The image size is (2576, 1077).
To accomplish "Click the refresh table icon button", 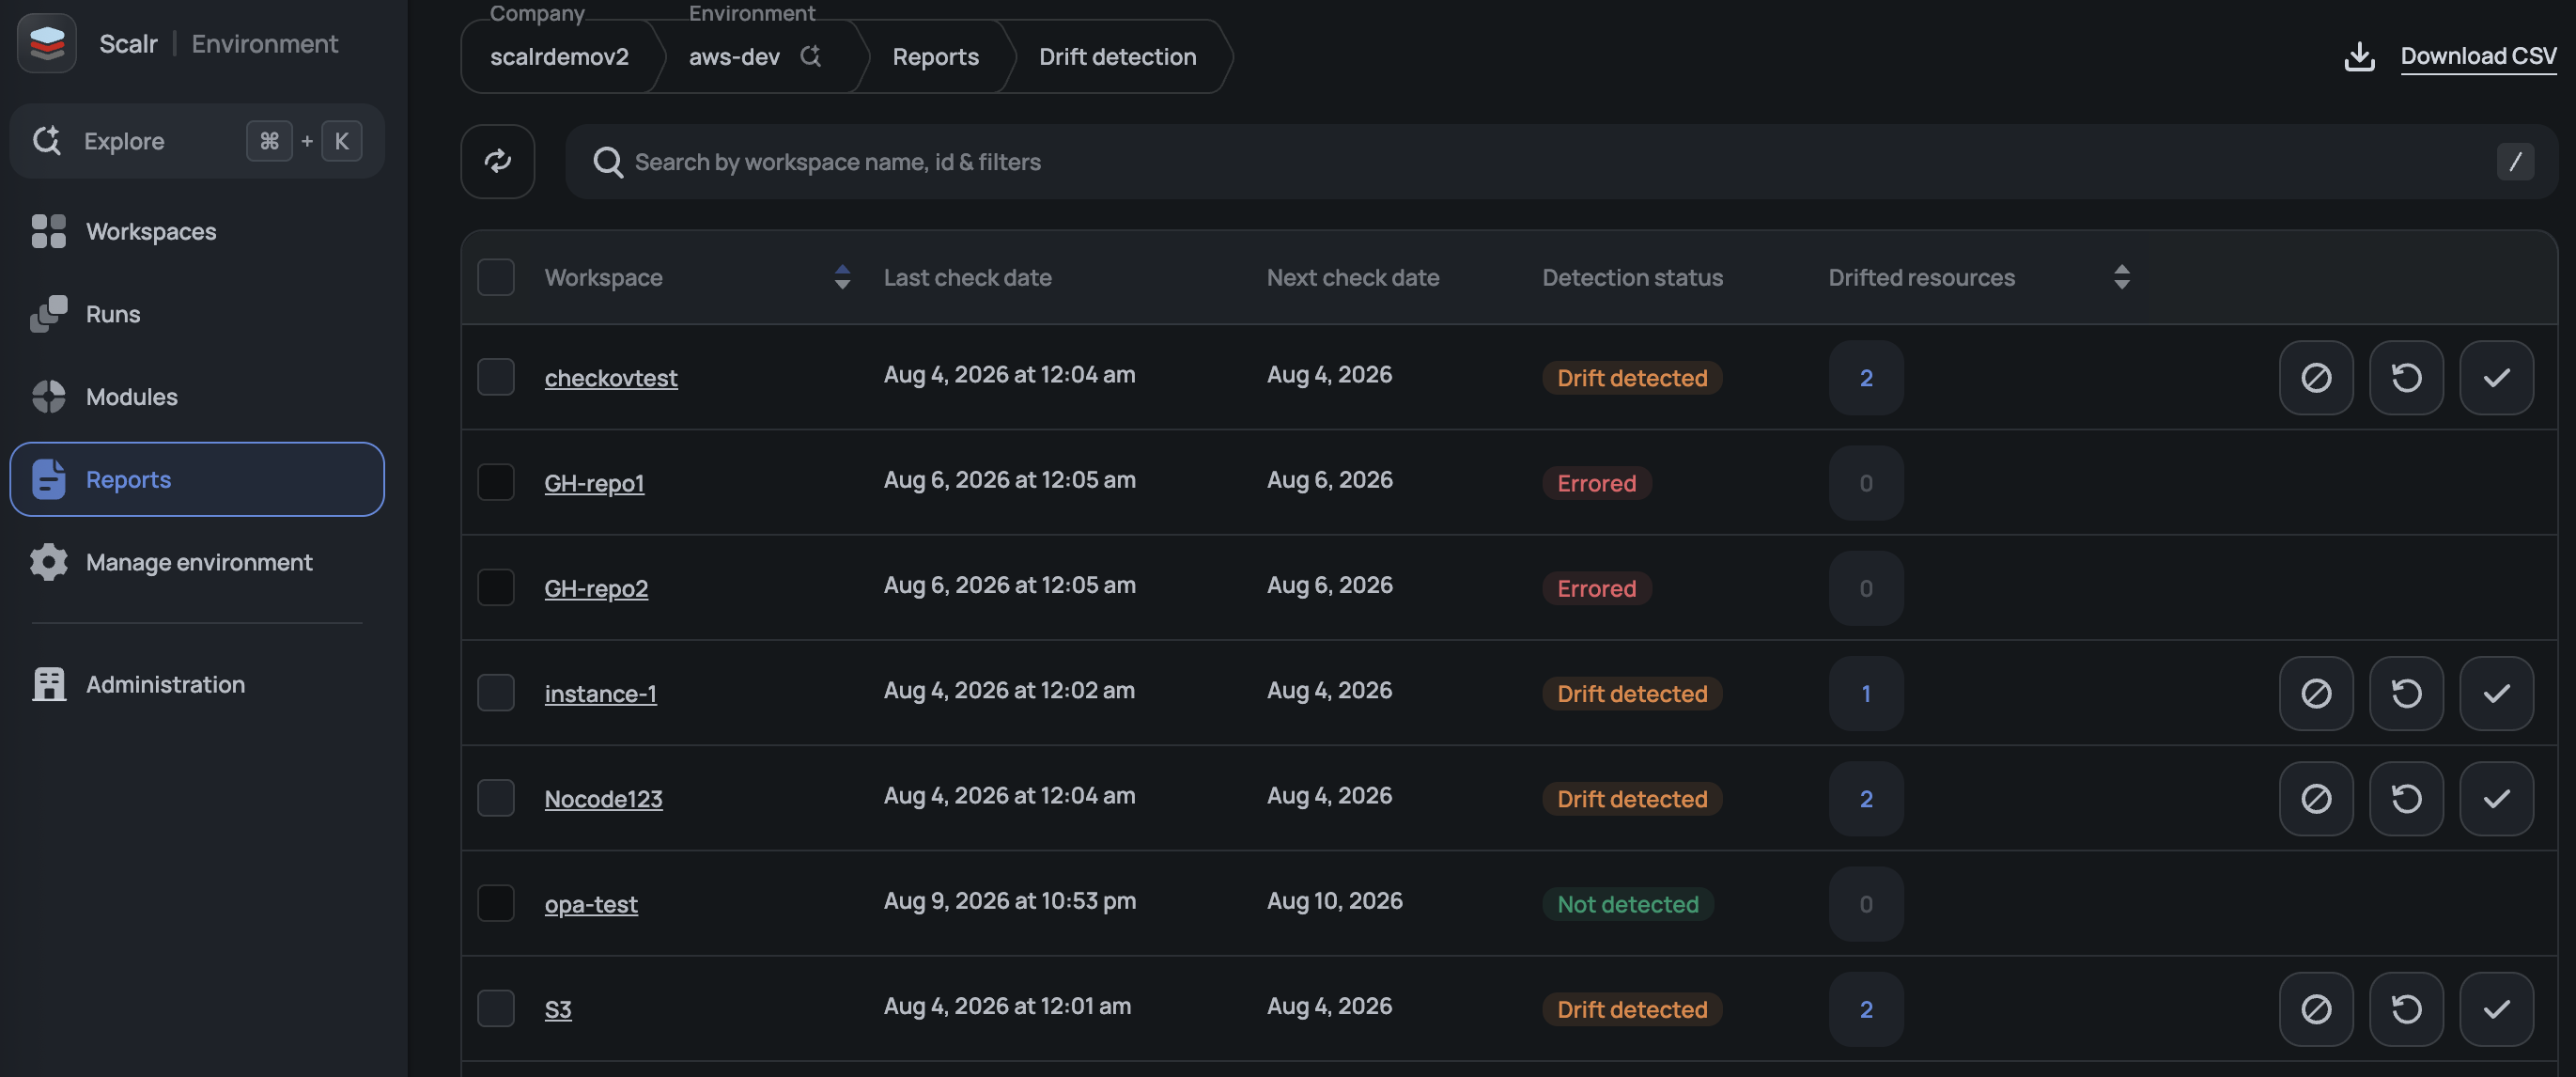I will pyautogui.click(x=497, y=161).
